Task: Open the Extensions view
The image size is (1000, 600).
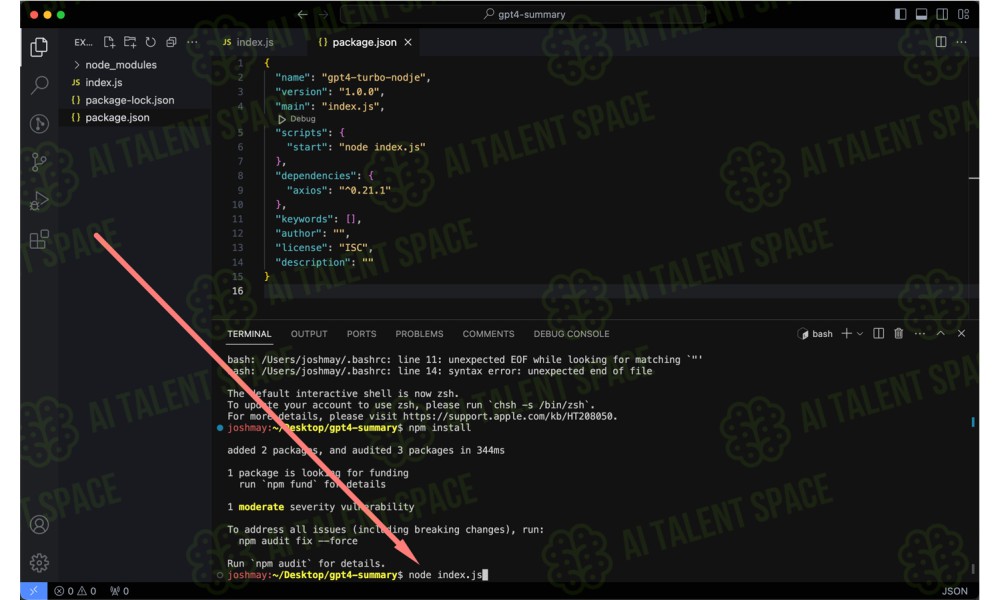Action: click(x=39, y=239)
